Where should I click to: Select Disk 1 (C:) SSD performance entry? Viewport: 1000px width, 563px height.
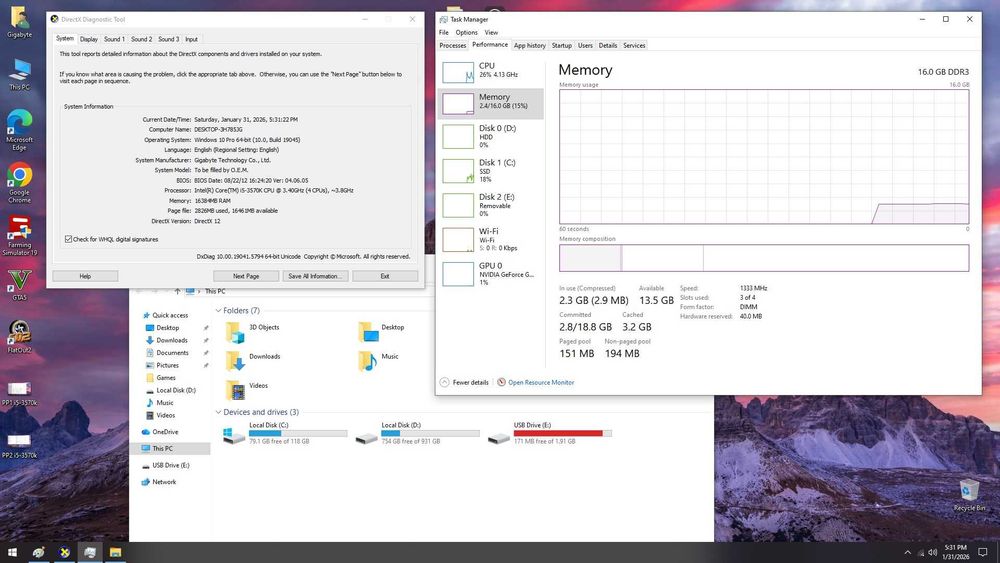click(x=490, y=171)
